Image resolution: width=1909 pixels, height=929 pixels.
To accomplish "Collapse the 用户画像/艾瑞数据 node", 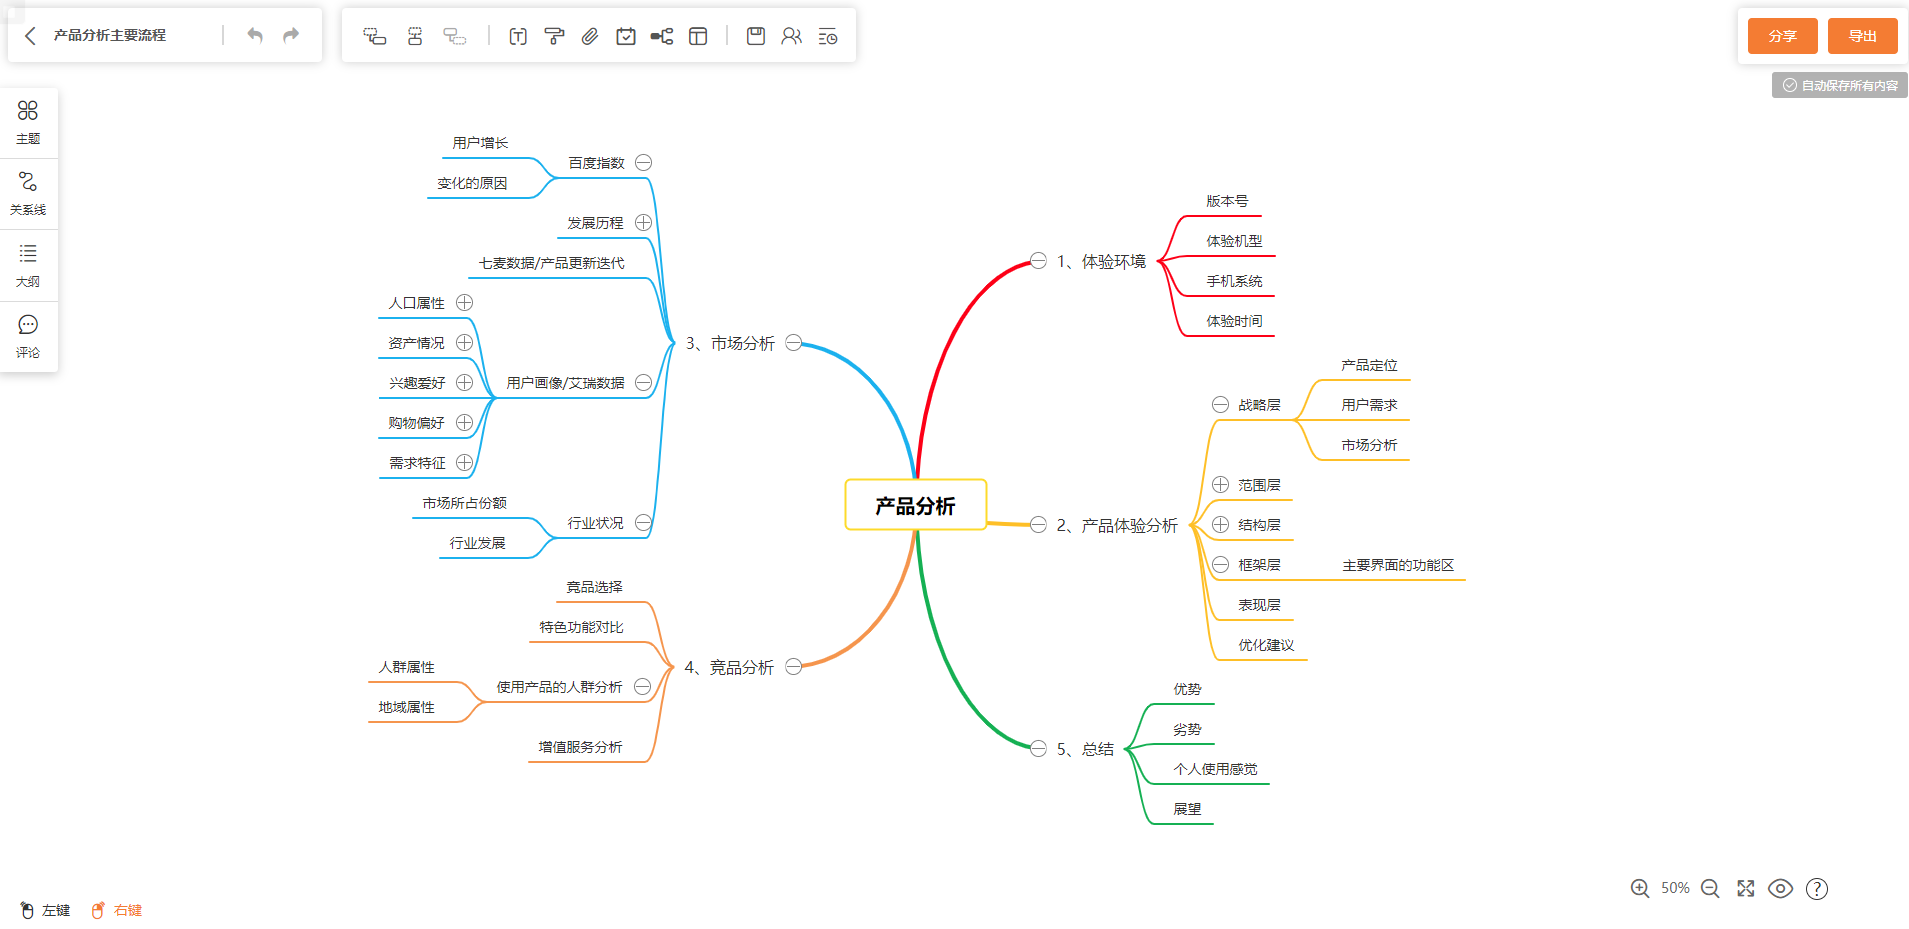I will coord(644,382).
